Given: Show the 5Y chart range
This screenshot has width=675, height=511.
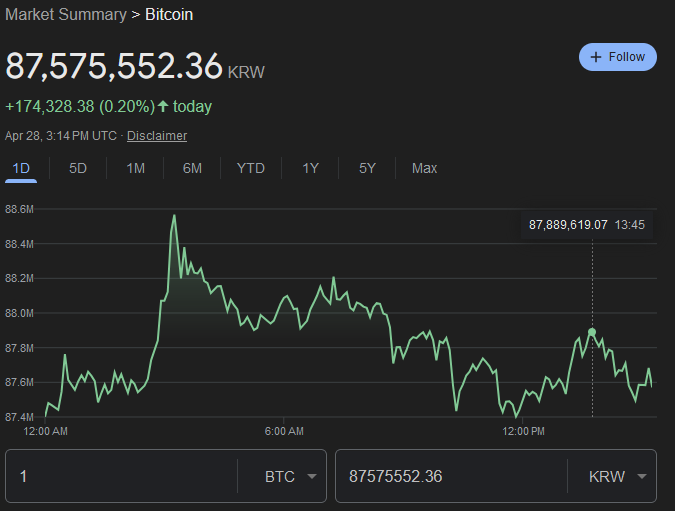Looking at the screenshot, I should 367,168.
